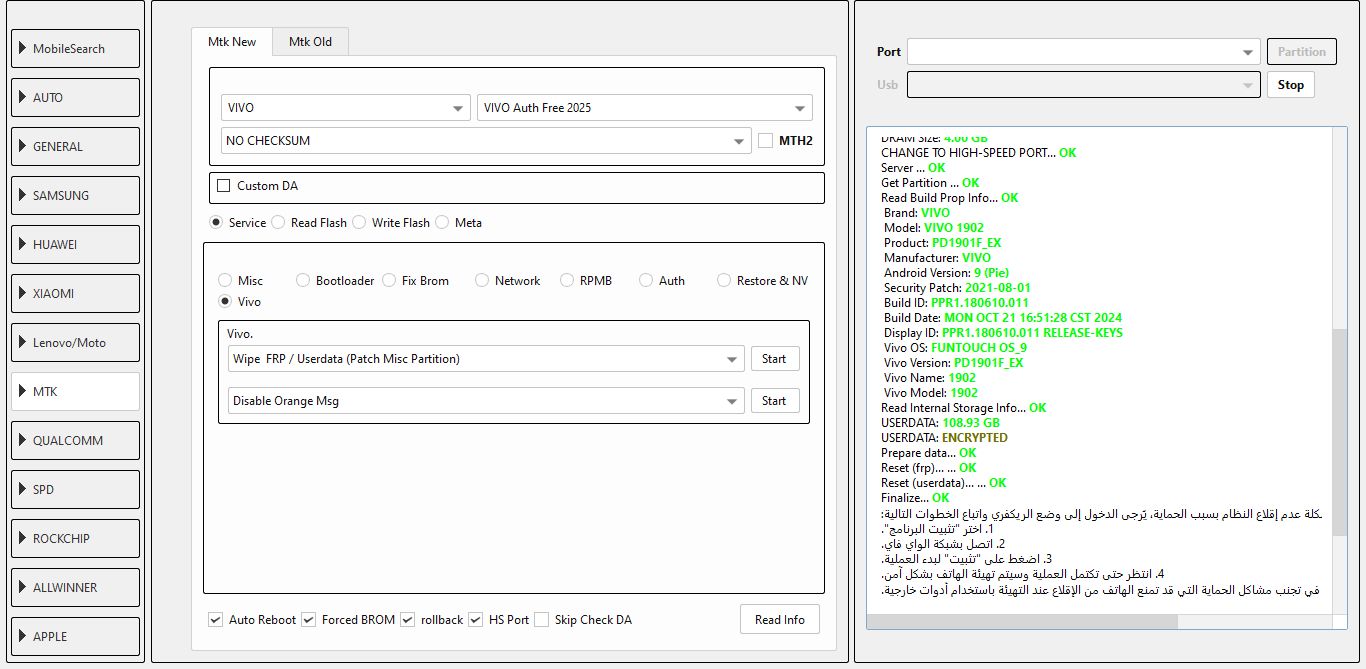
Task: Open the Usb selection dropdown
Action: 1084,85
